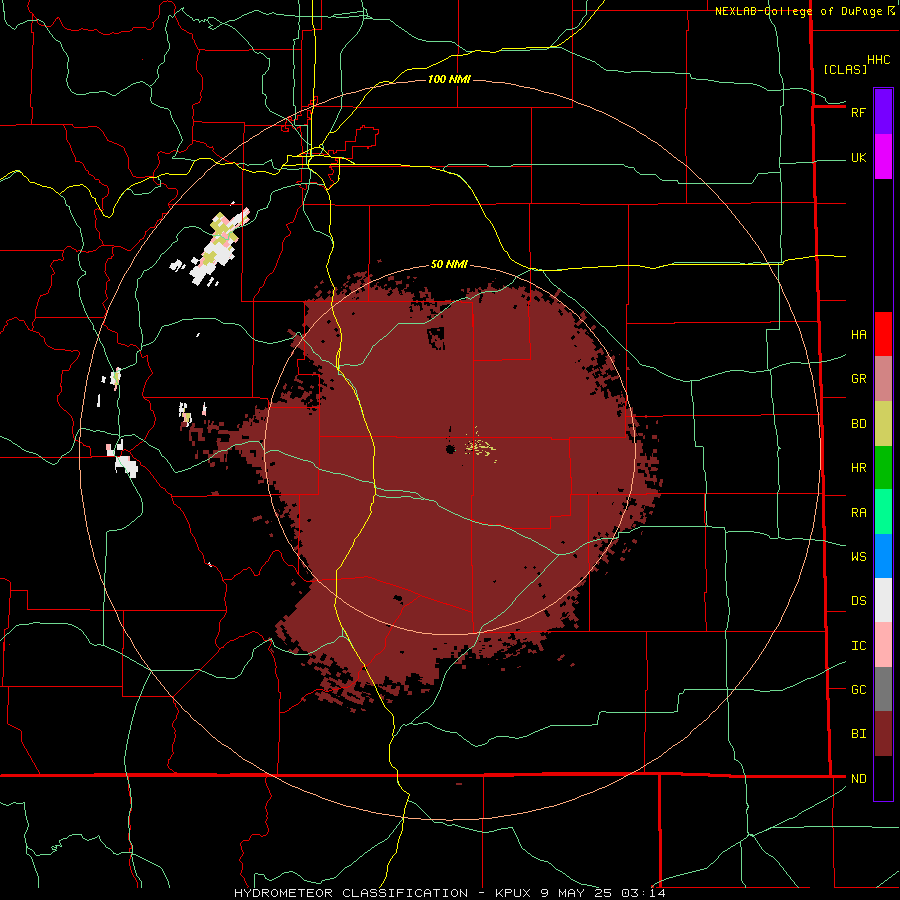Viewport: 900px width, 900px height.
Task: Click the RF legend label
Action: click(858, 112)
